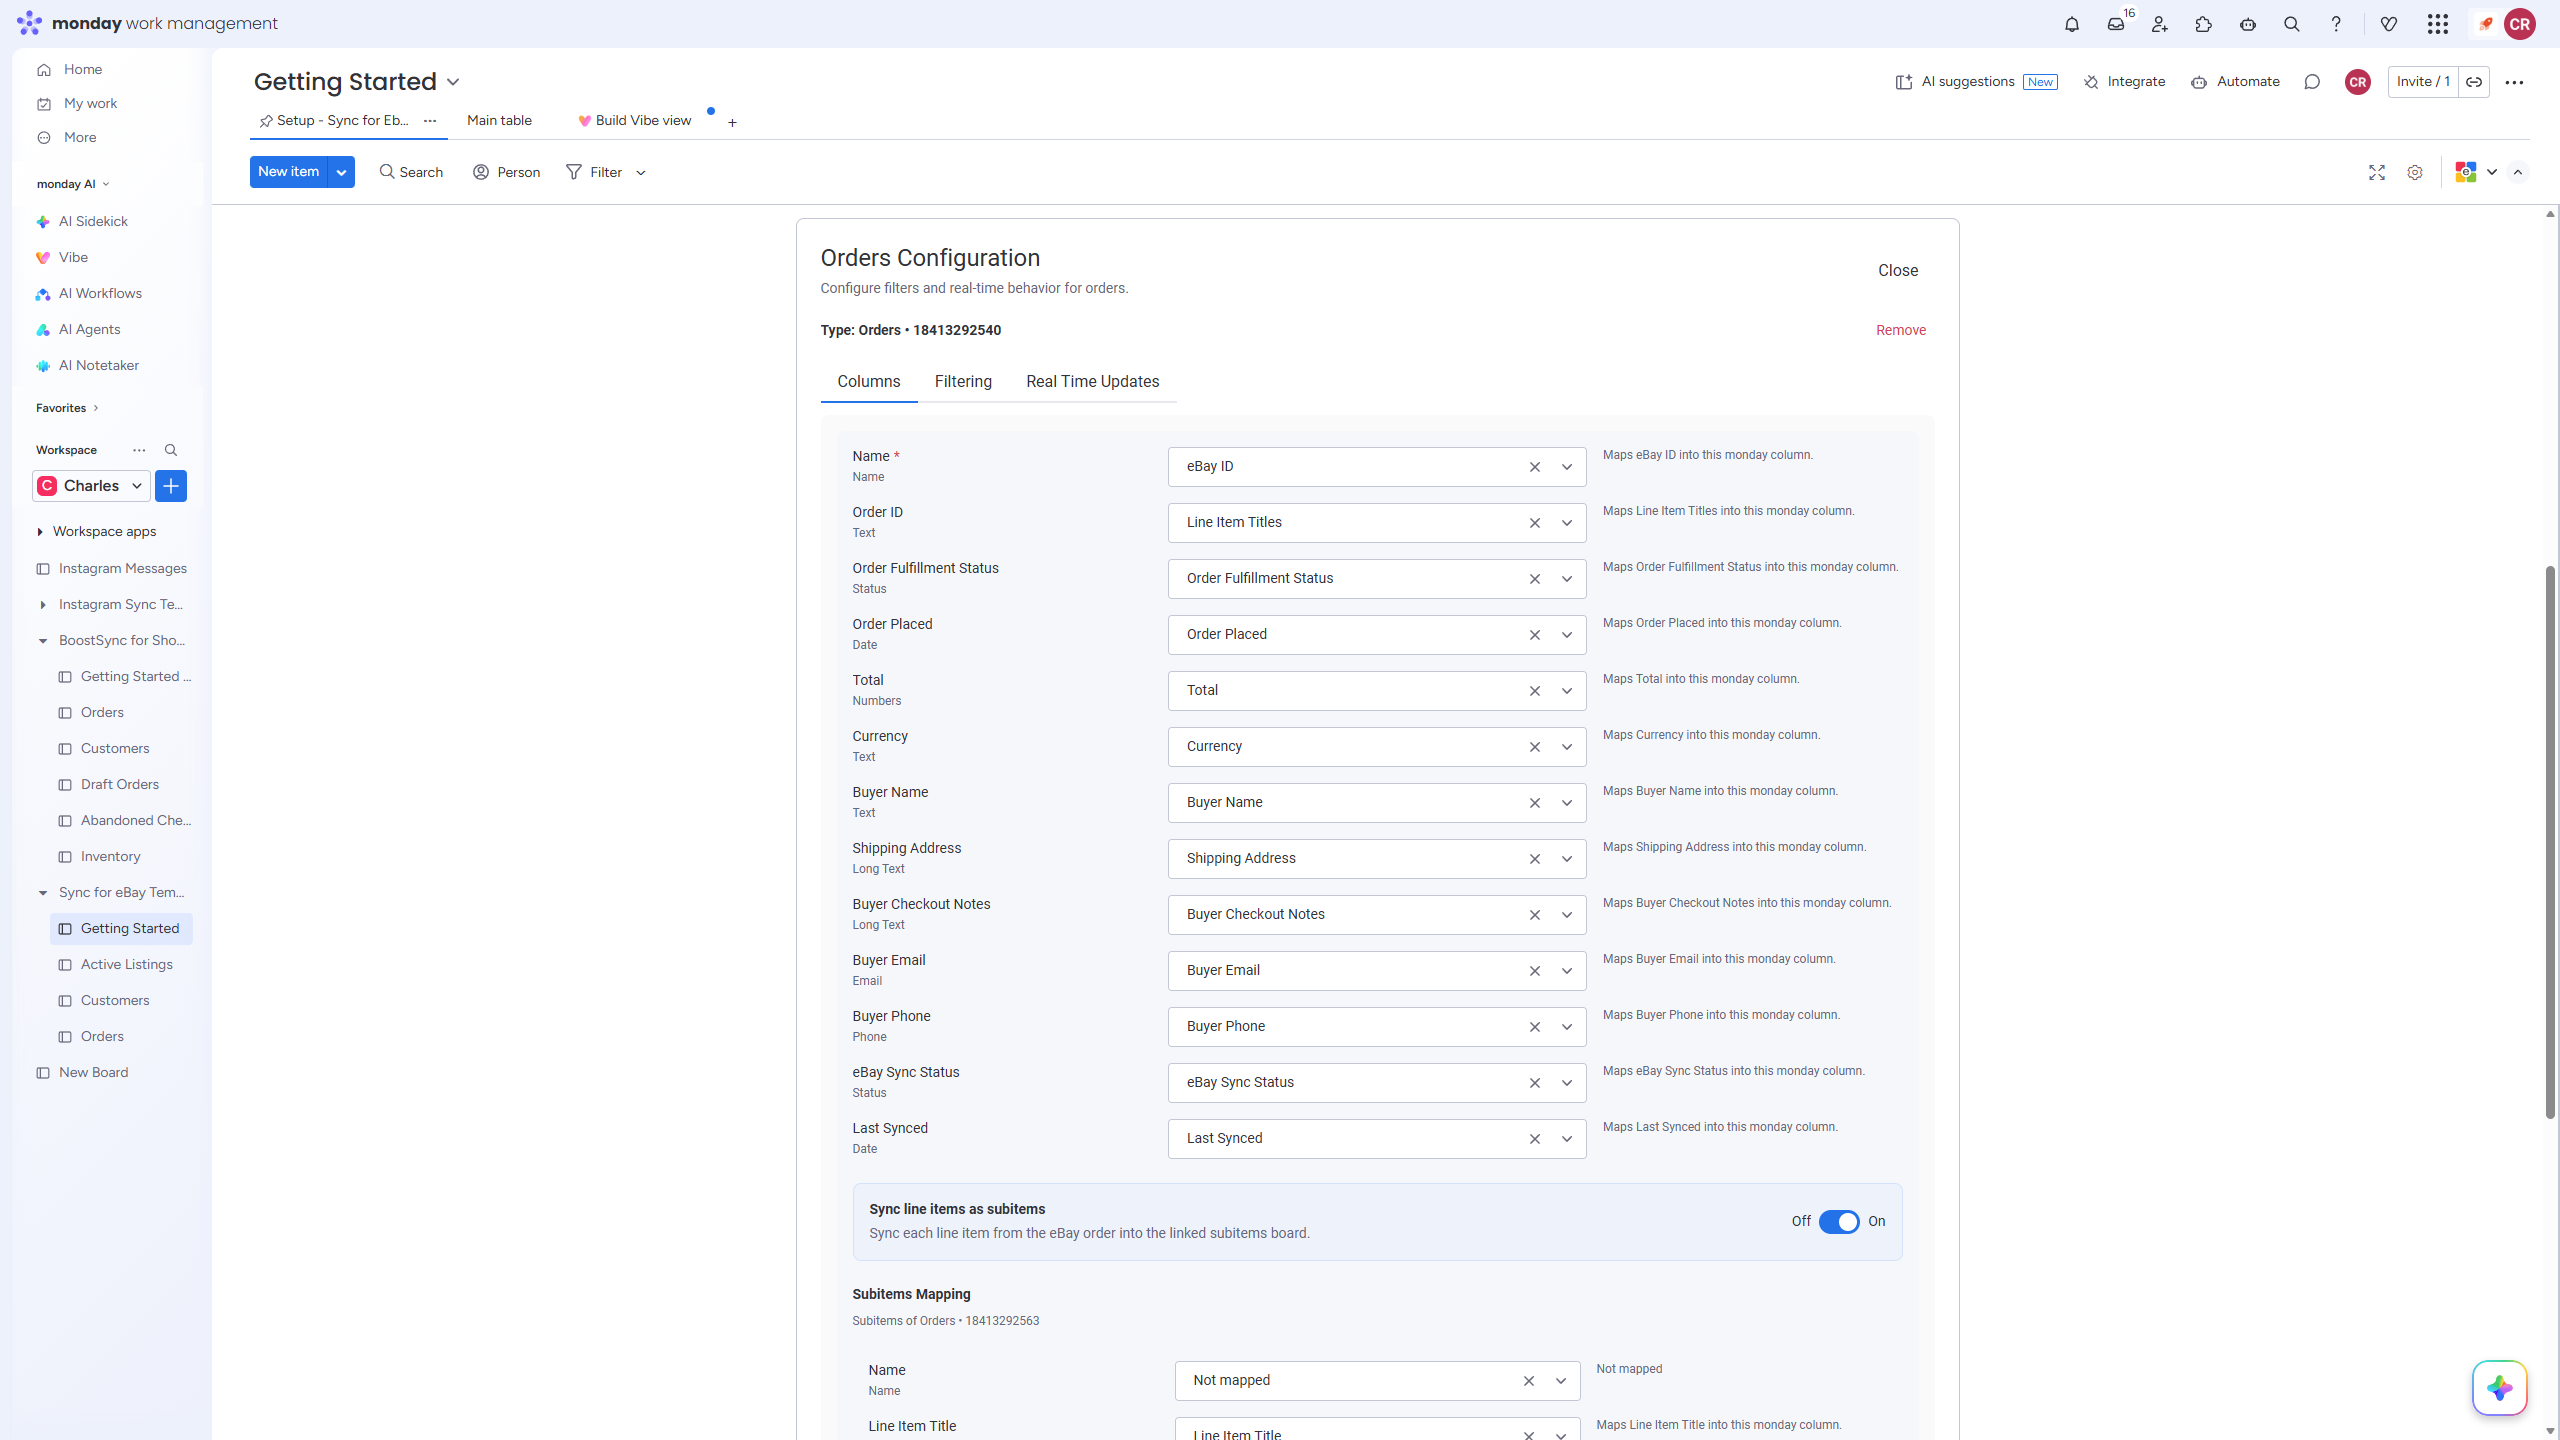Open the top bar search icon

[2292, 24]
